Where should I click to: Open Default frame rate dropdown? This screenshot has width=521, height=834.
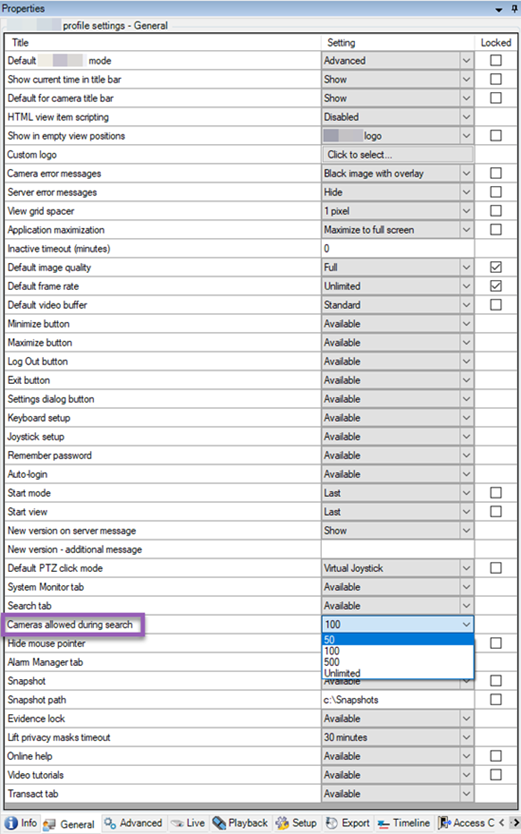click(x=466, y=286)
